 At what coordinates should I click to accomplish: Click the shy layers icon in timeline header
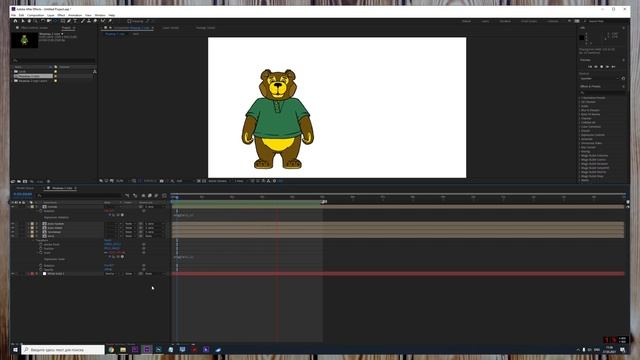tap(143, 196)
